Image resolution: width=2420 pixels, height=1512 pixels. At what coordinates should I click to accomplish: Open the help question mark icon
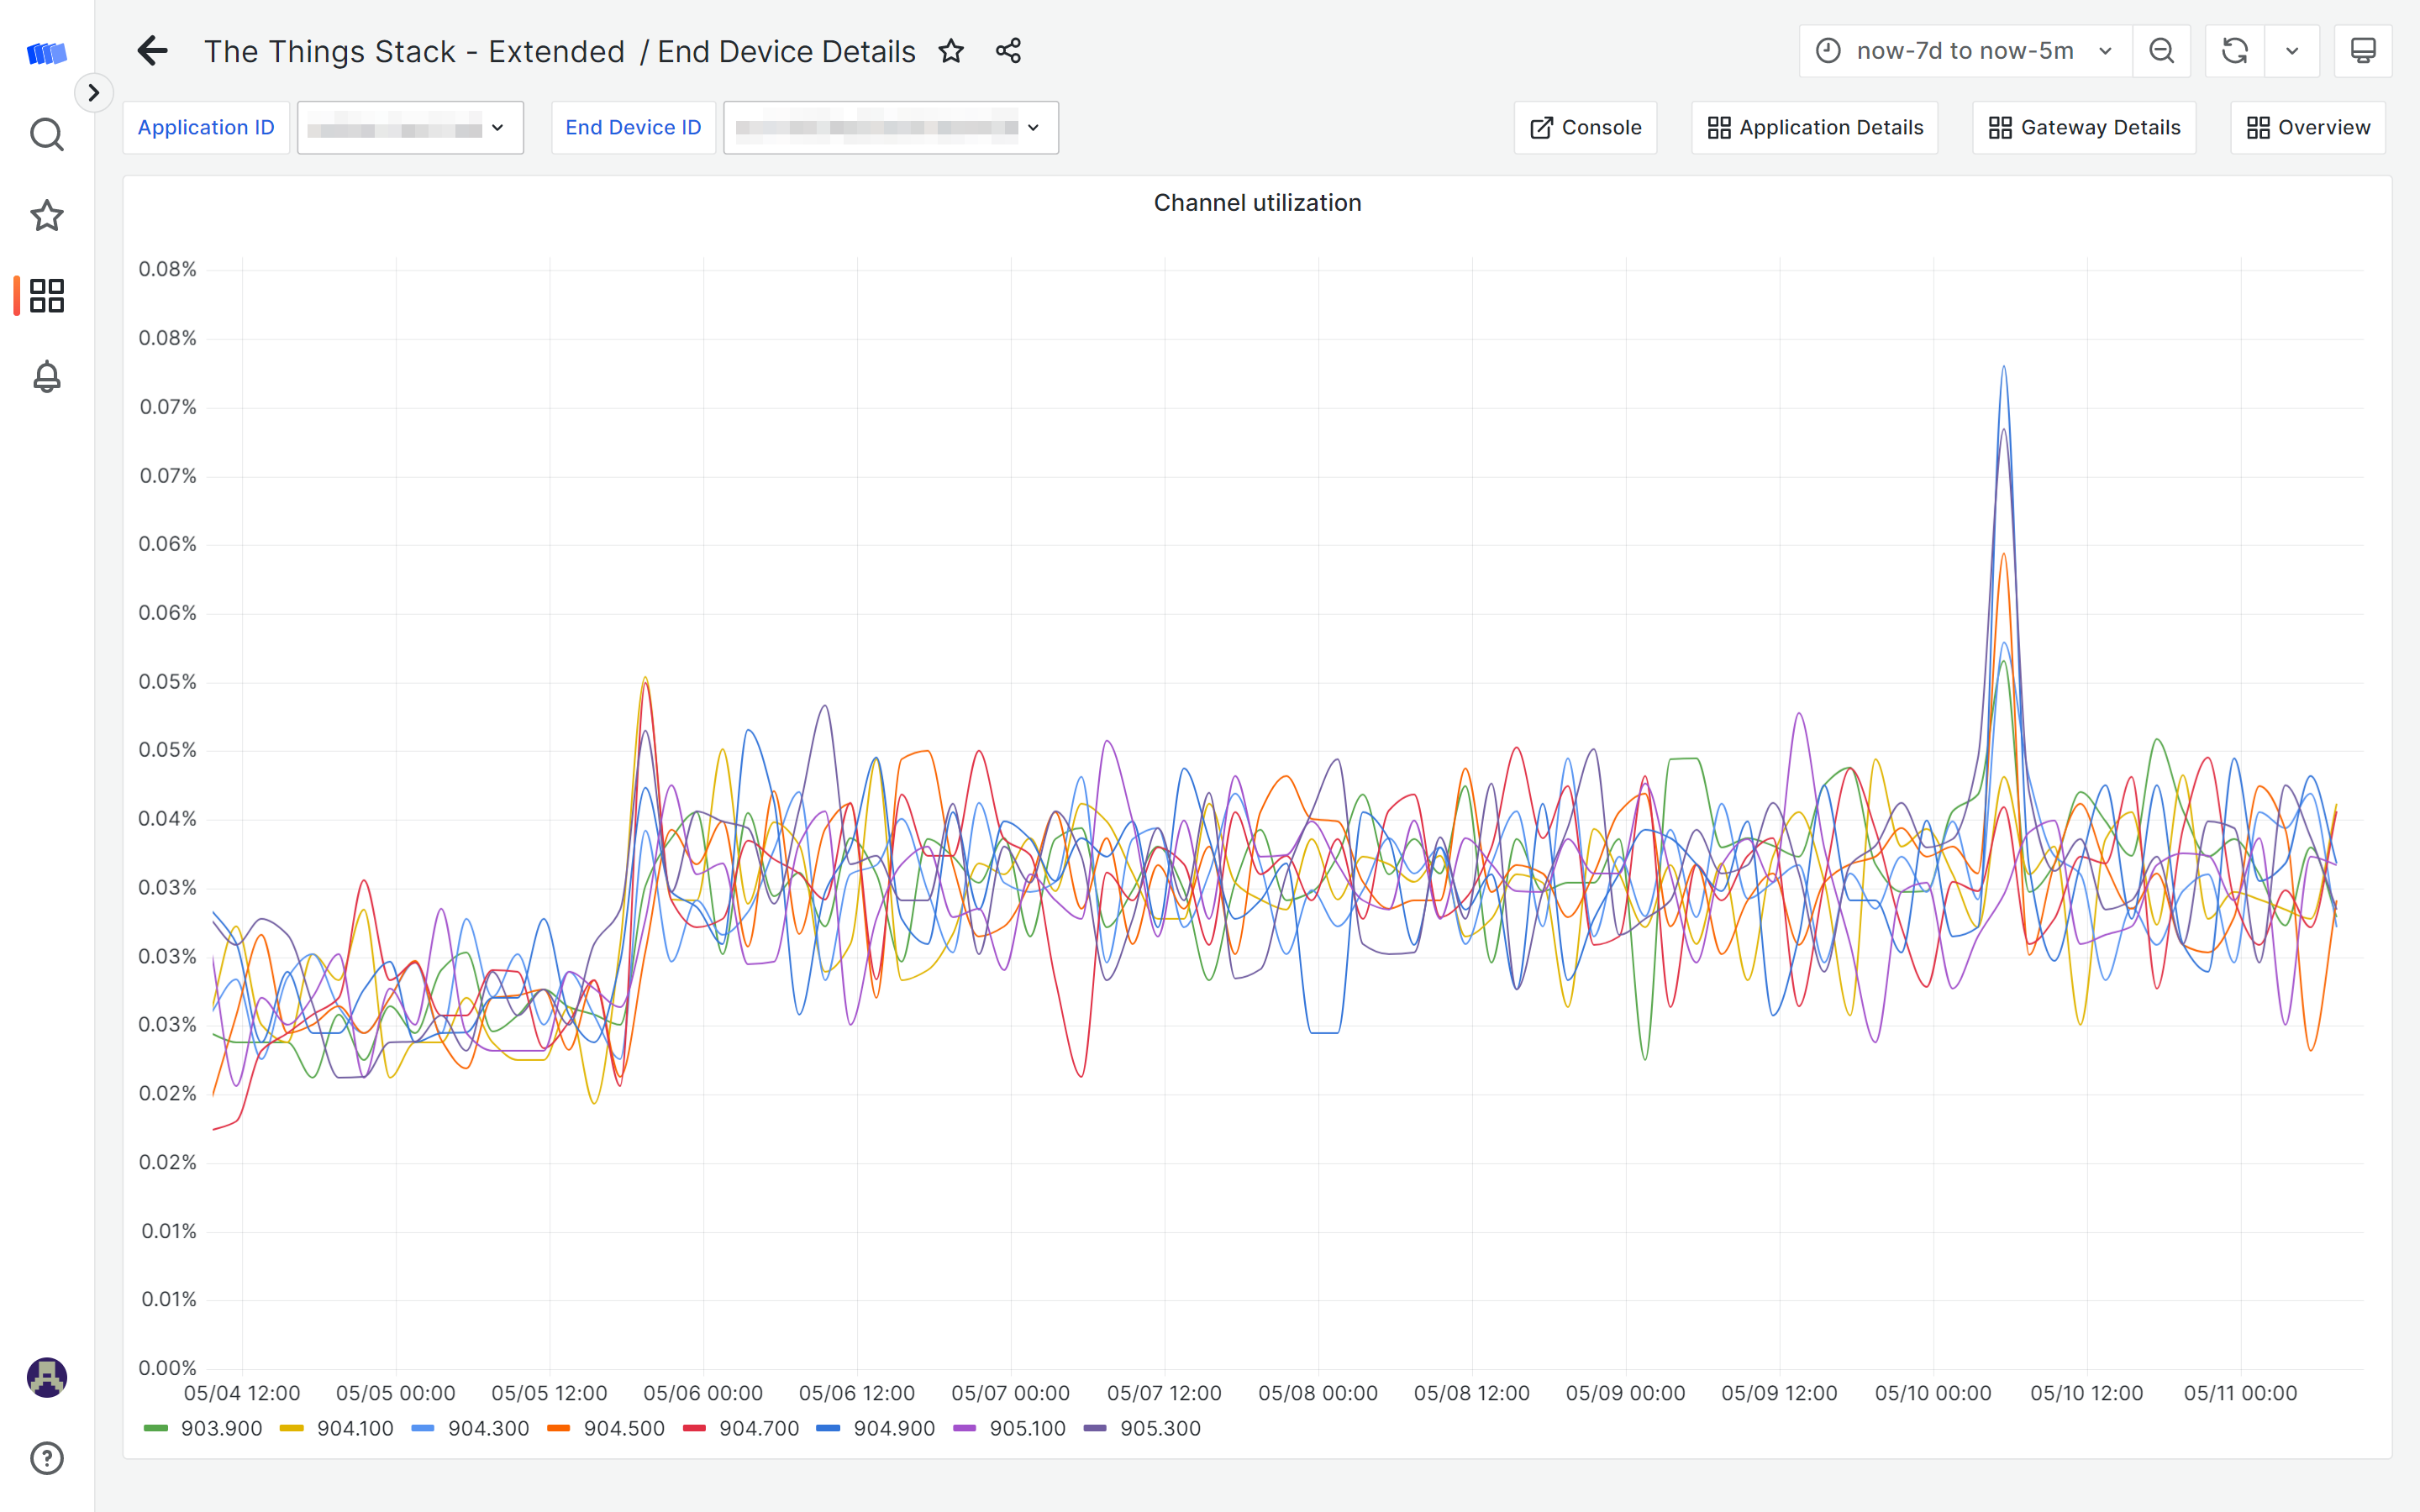tap(47, 1458)
